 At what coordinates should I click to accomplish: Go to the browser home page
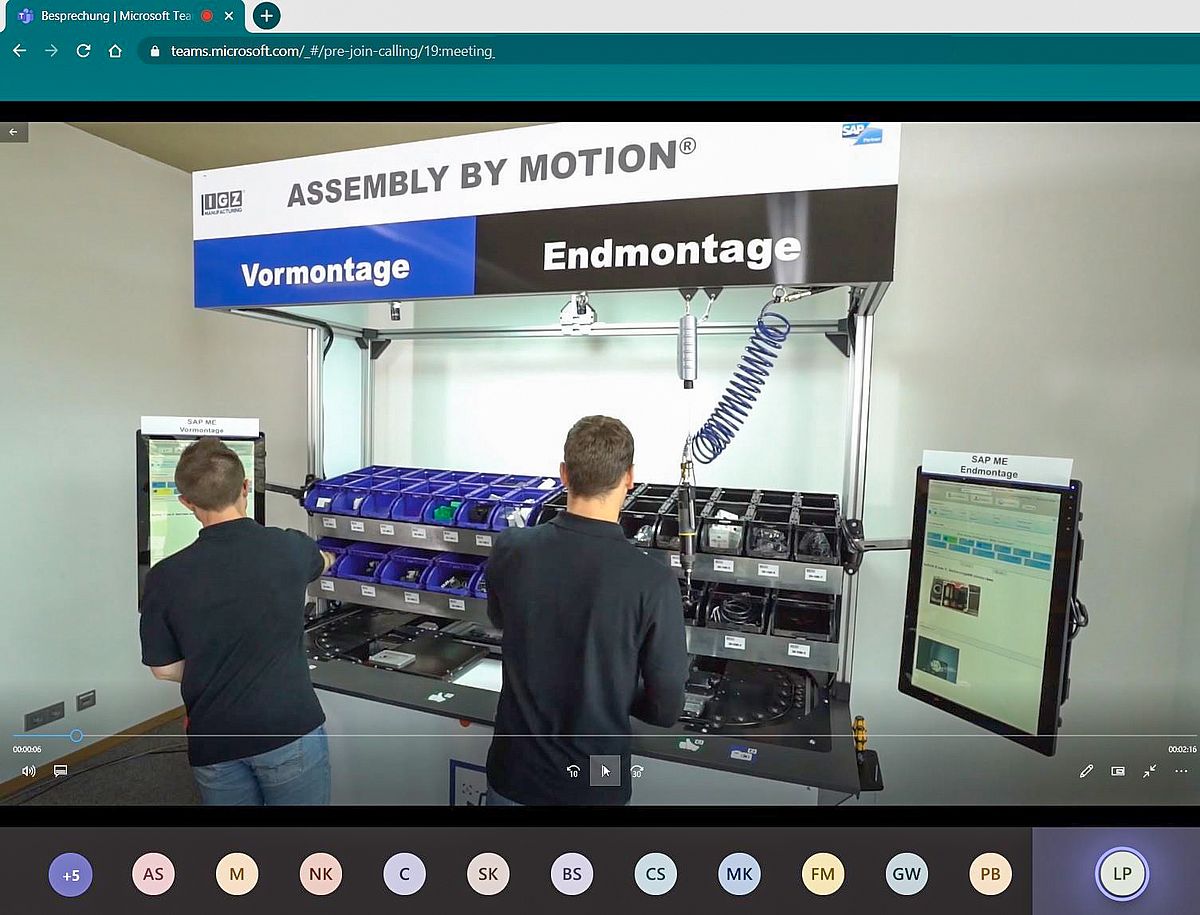pyautogui.click(x=115, y=51)
